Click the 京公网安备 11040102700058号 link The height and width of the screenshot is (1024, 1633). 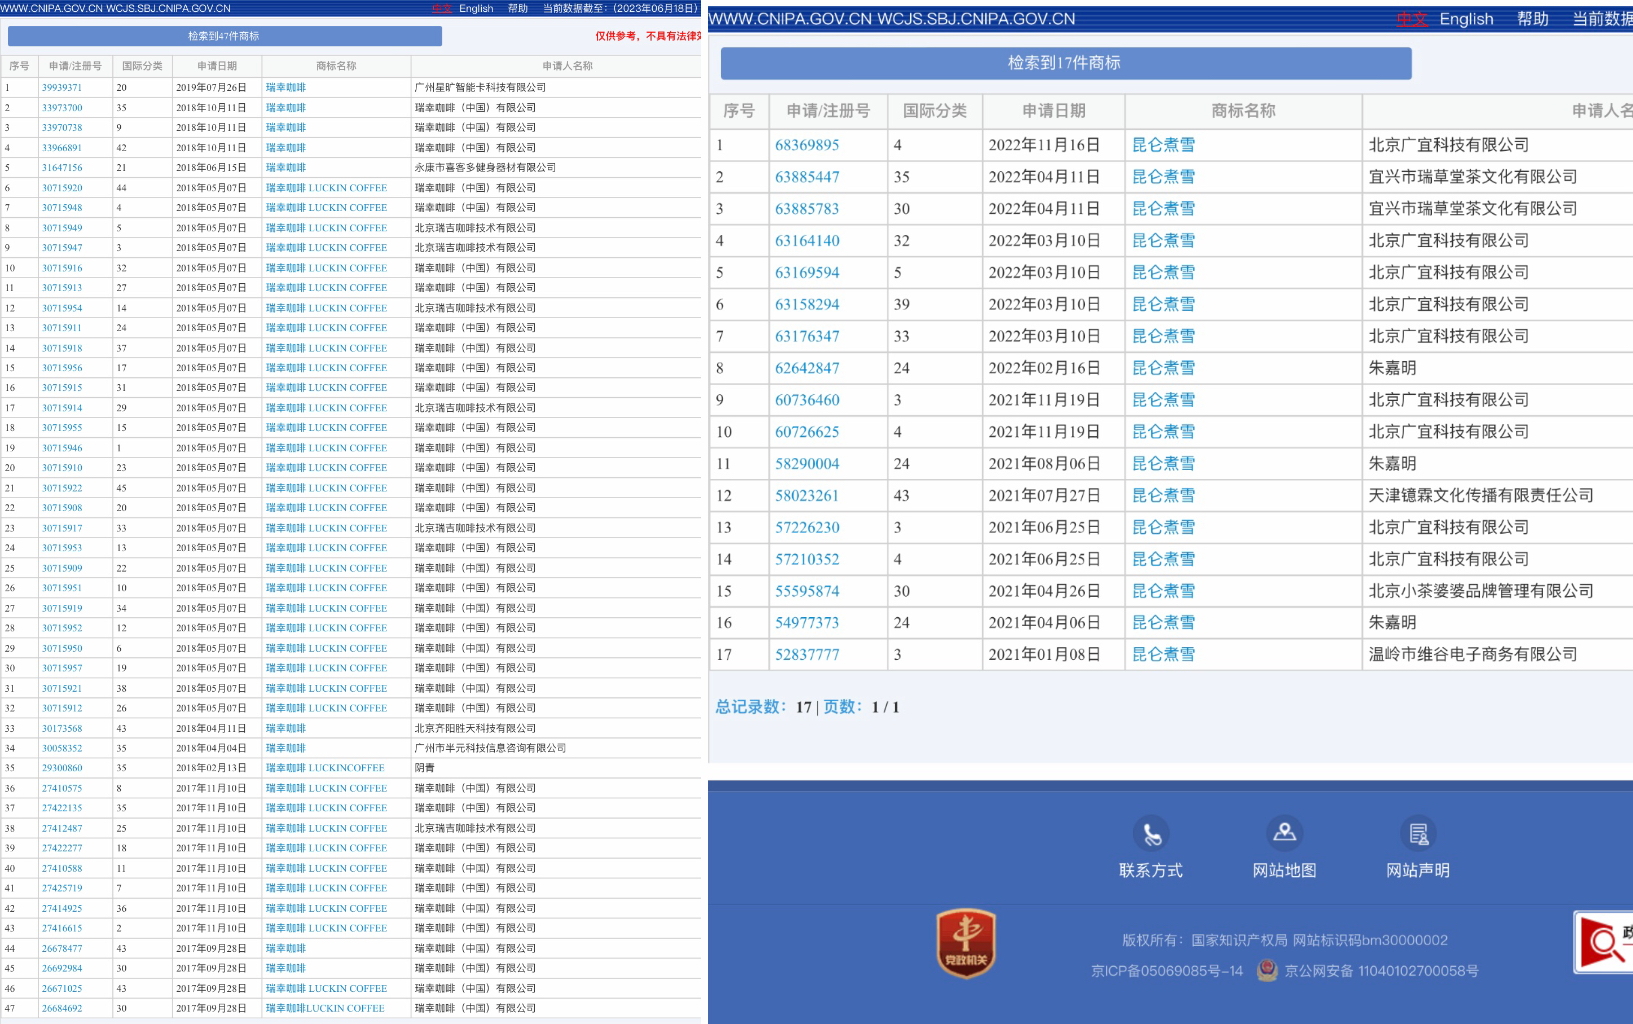pos(1381,971)
